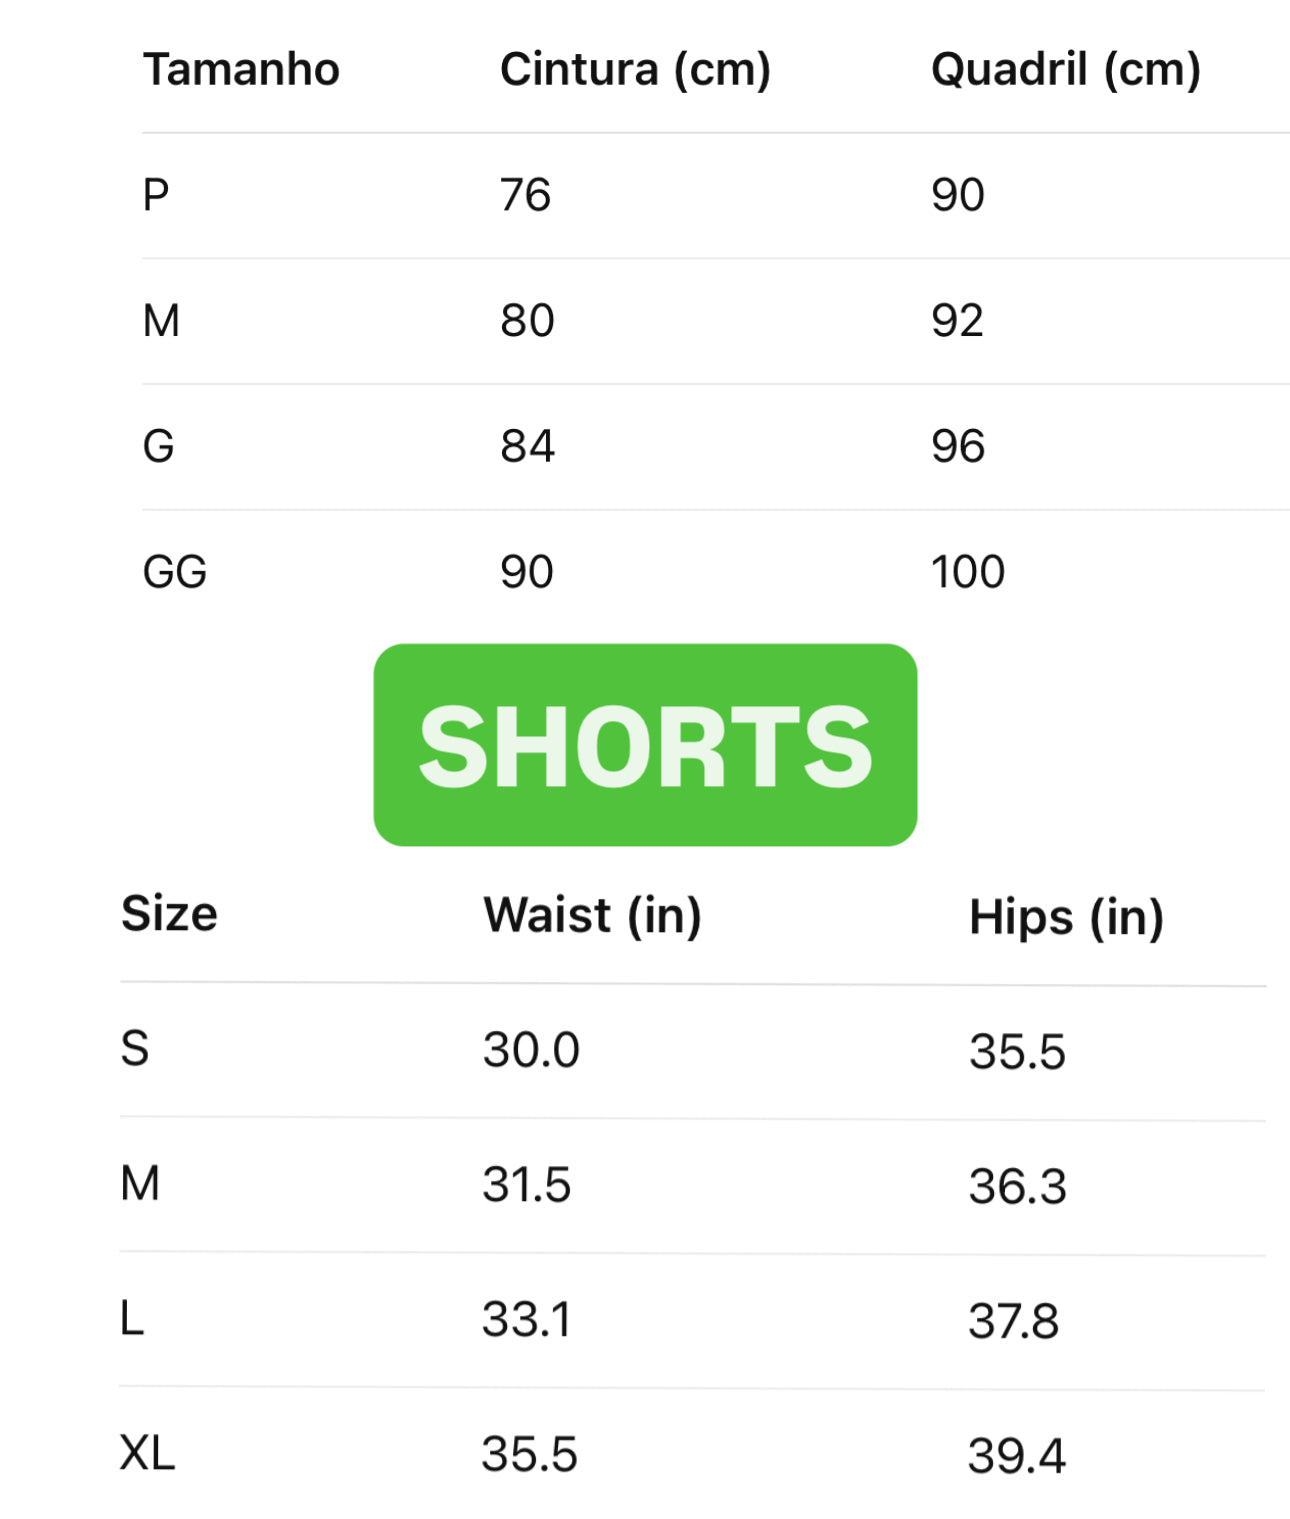
Task: Click size P row label
Action: click(156, 195)
